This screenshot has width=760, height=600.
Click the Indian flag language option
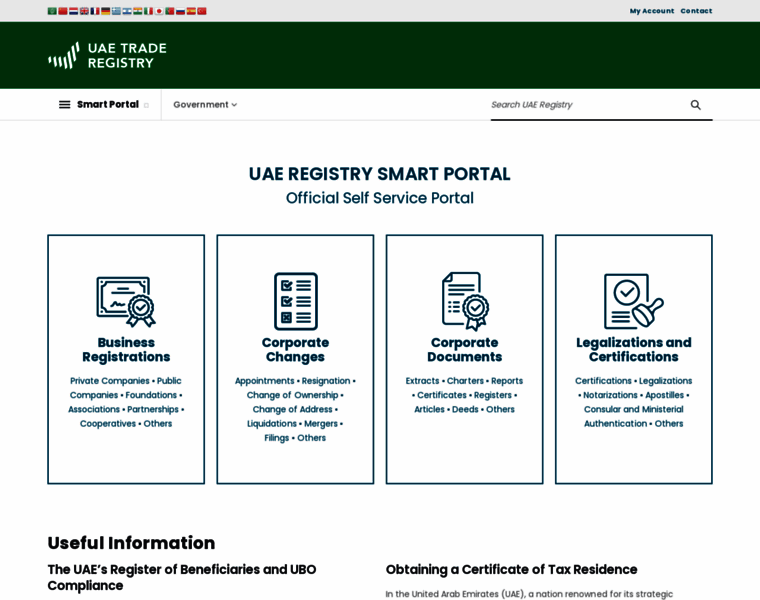137,11
